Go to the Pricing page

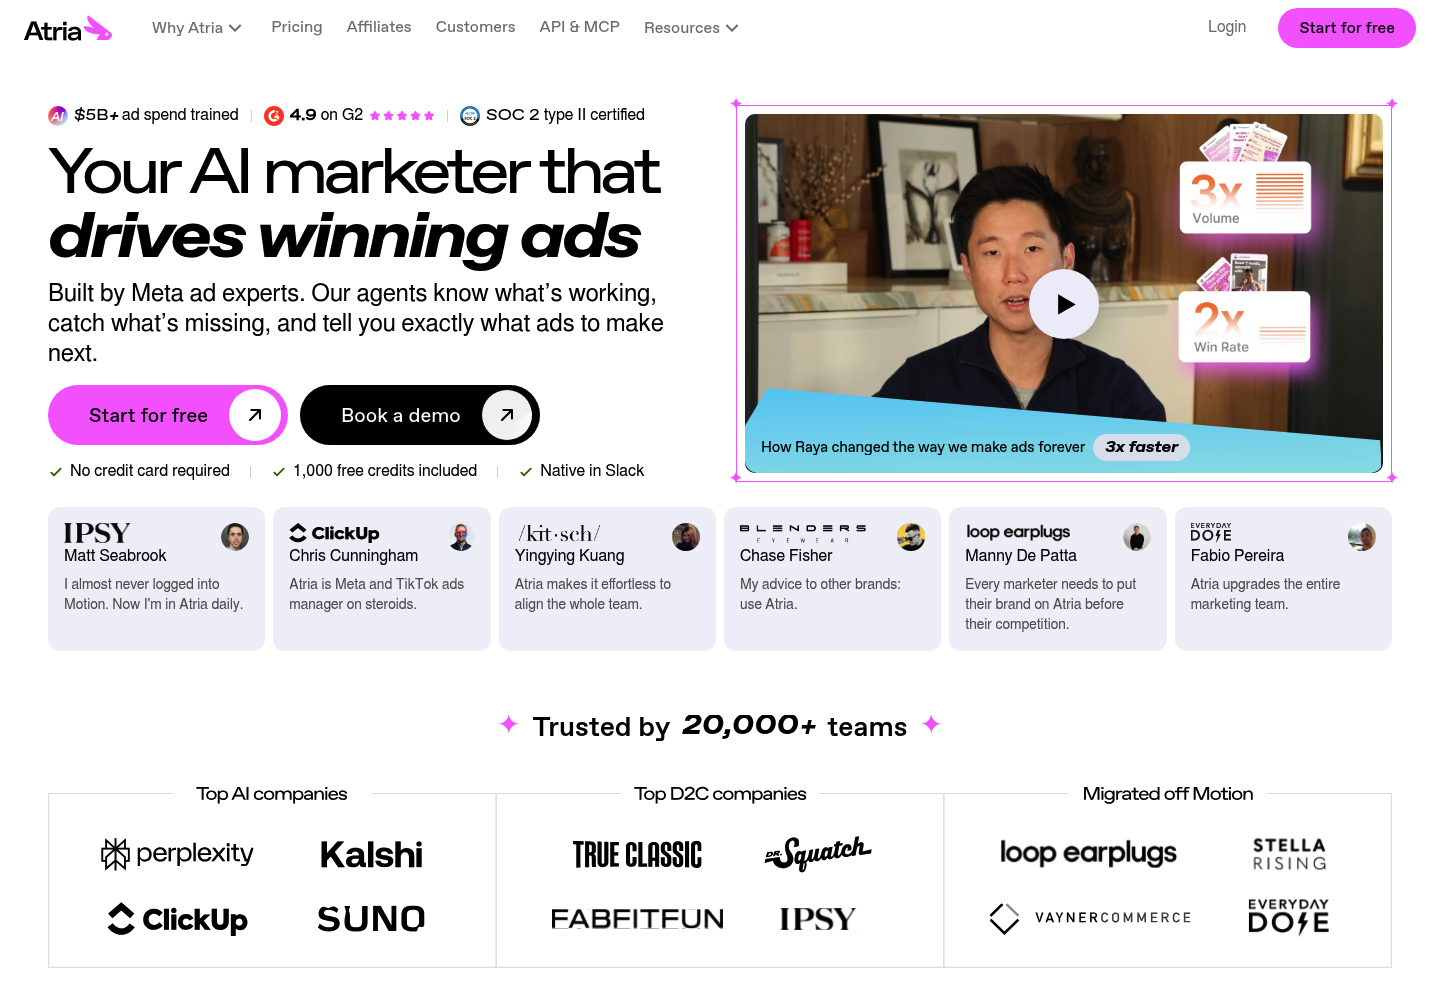coord(297,27)
